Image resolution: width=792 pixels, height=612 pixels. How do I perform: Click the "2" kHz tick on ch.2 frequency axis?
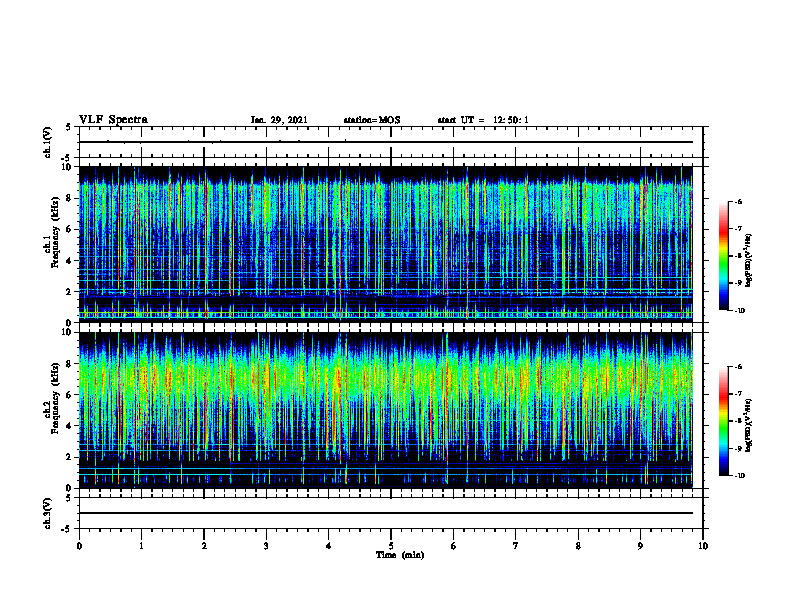[70, 457]
